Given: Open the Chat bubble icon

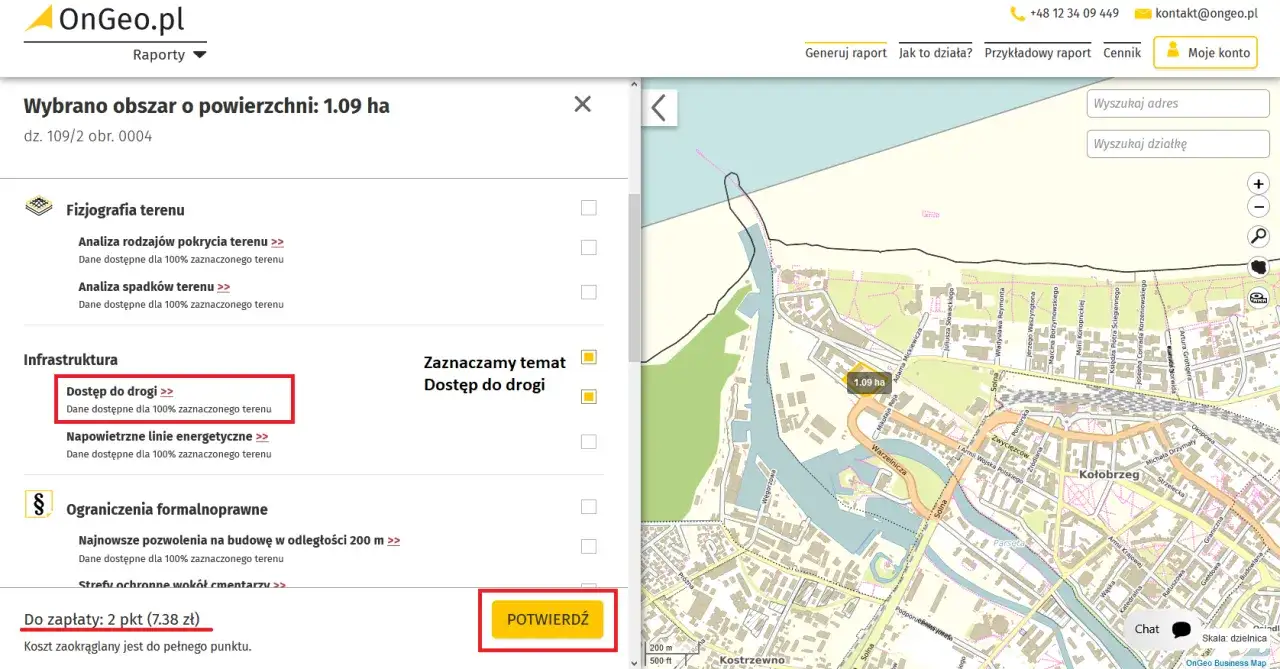Looking at the screenshot, I should [1180, 629].
